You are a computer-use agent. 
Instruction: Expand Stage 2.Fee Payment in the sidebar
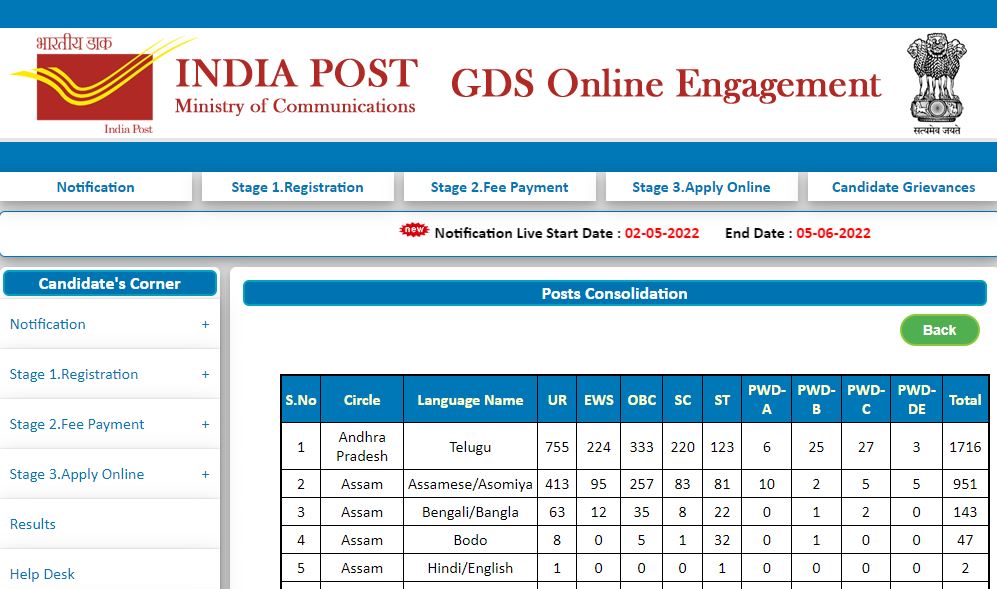(x=109, y=424)
